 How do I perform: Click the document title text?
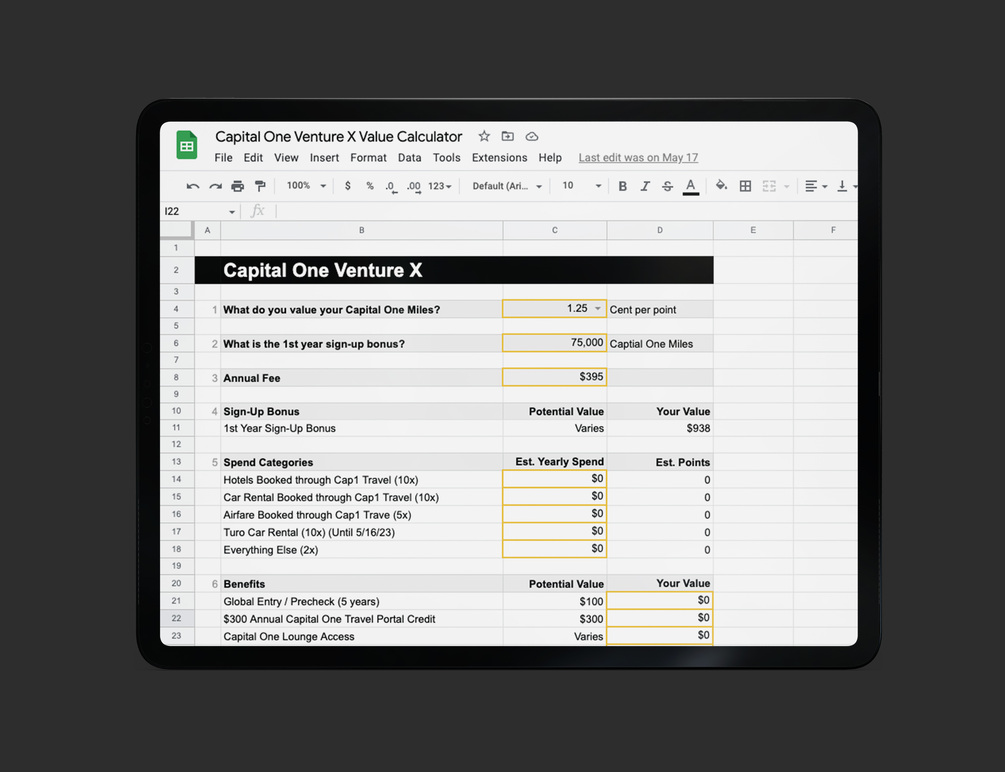[x=338, y=137]
